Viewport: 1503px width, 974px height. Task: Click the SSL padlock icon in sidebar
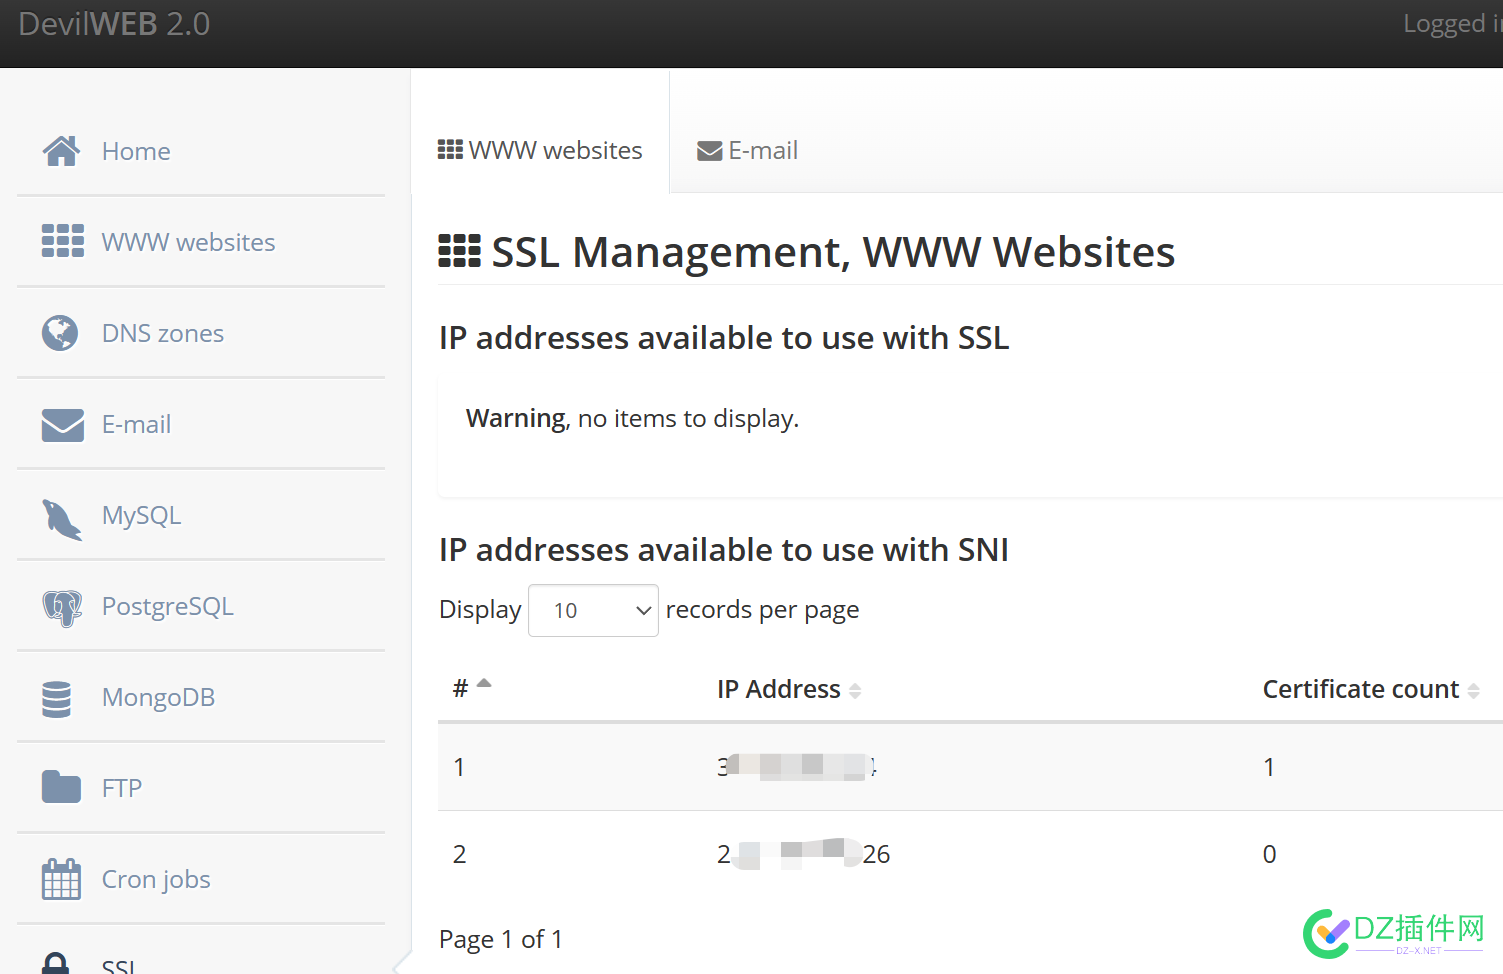click(x=56, y=964)
